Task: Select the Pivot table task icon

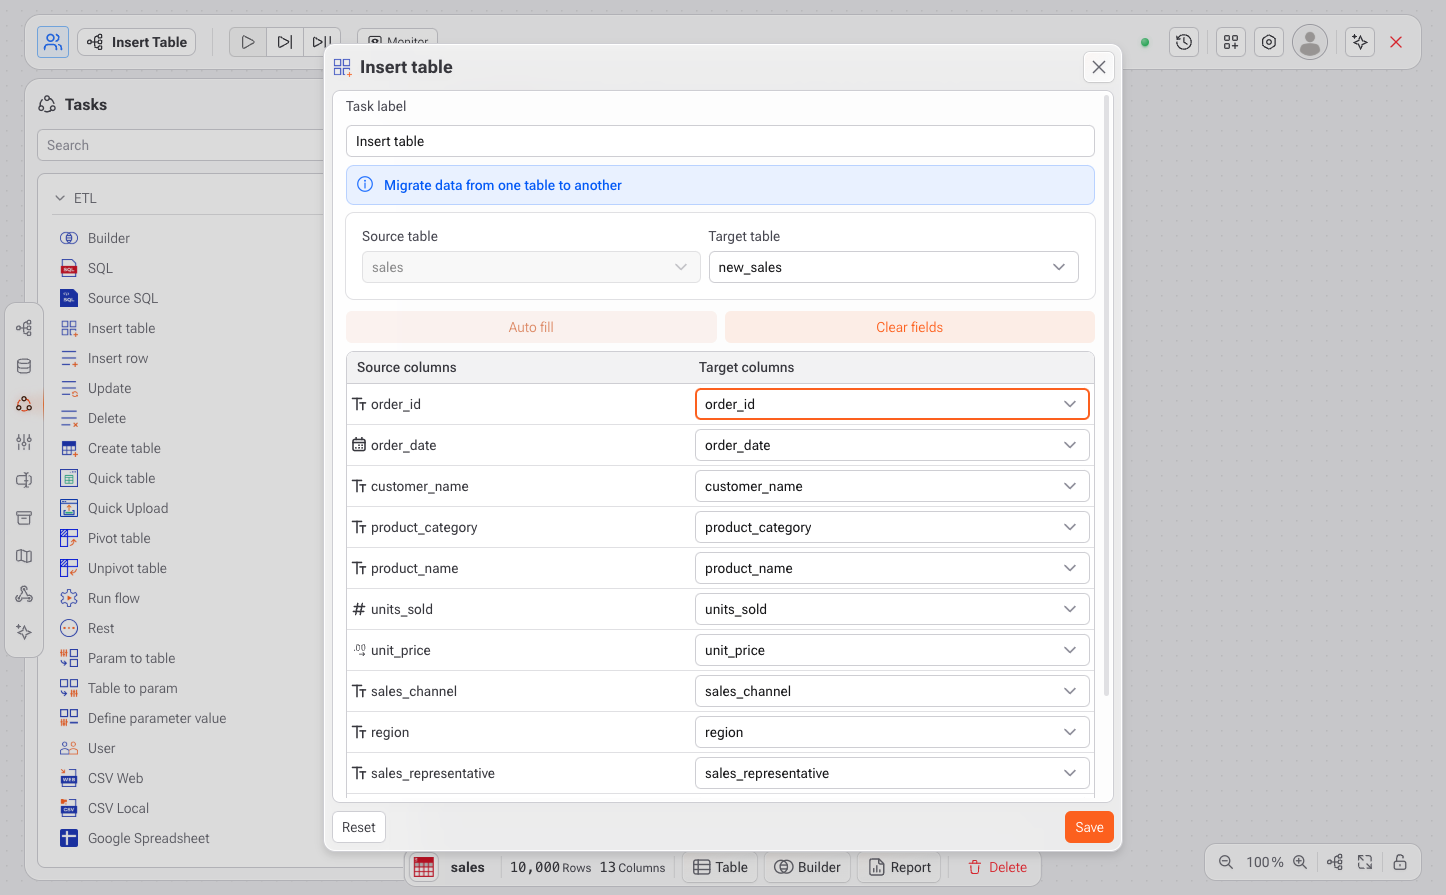Action: tap(69, 538)
